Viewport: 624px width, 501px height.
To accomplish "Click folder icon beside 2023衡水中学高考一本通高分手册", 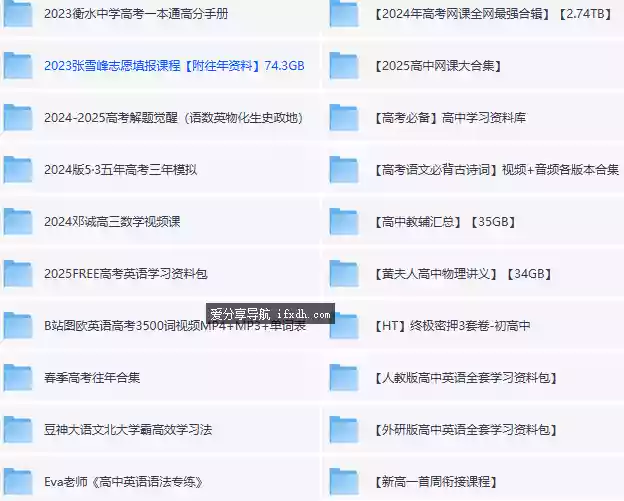I will click(x=18, y=14).
